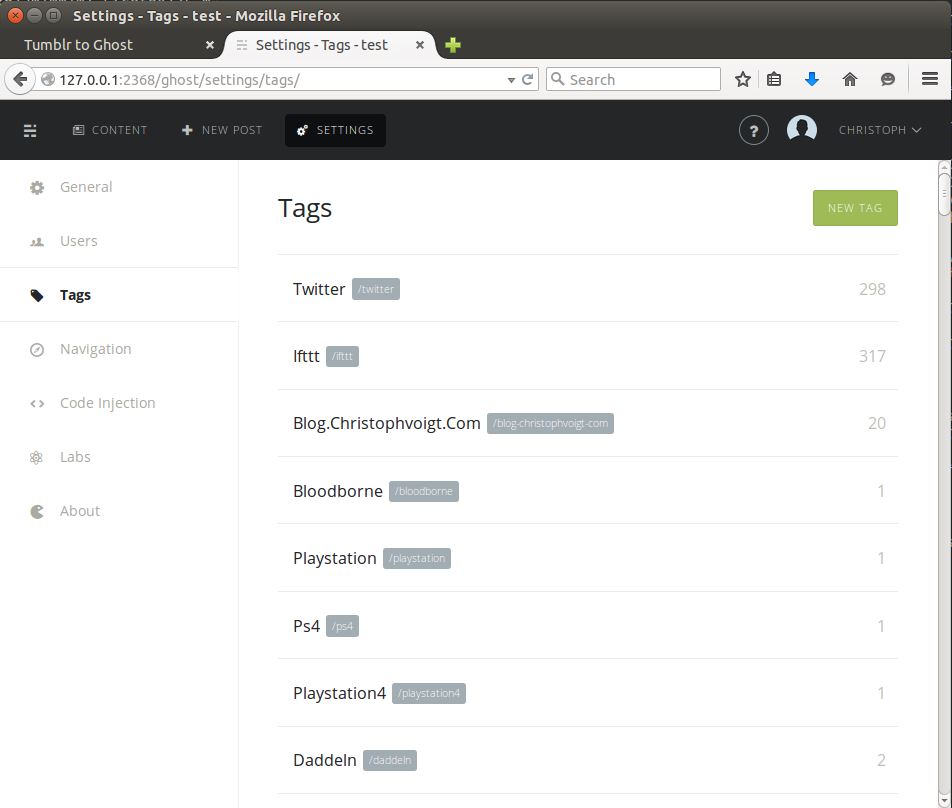Open the Ps4 tag
The image size is (952, 808).
point(306,626)
